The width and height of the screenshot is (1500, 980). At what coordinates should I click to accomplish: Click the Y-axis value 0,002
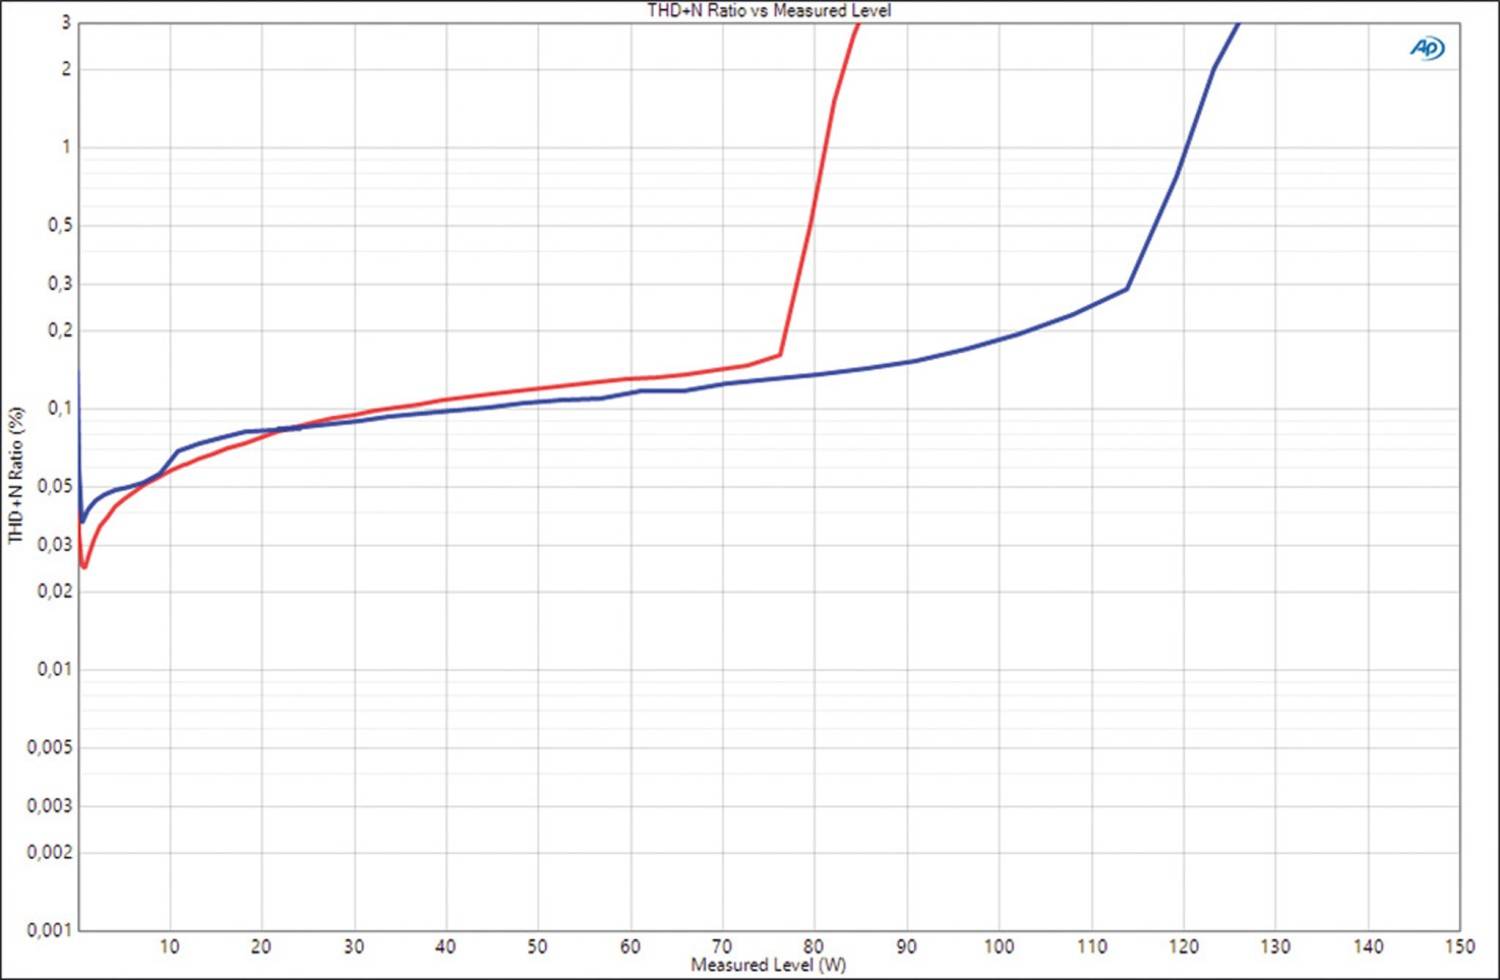[x=50, y=852]
